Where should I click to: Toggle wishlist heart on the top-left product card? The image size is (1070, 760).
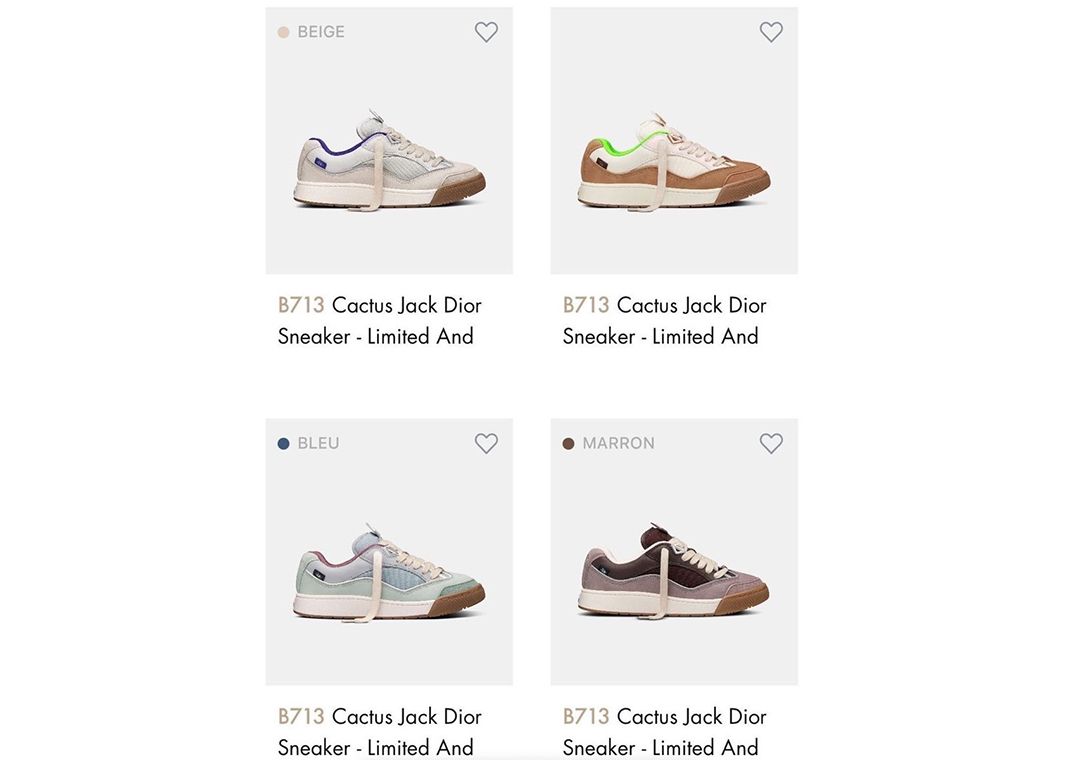(x=486, y=31)
